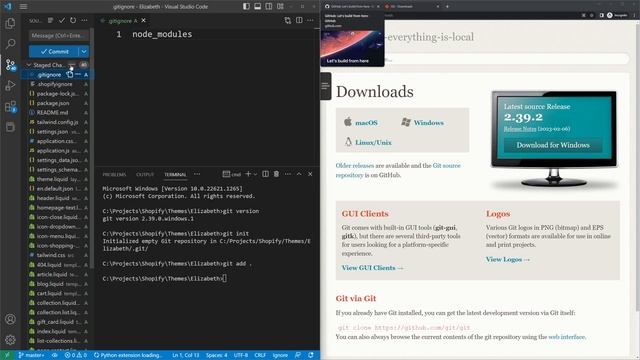
Task: Click the commit Message input field
Action: (59, 36)
